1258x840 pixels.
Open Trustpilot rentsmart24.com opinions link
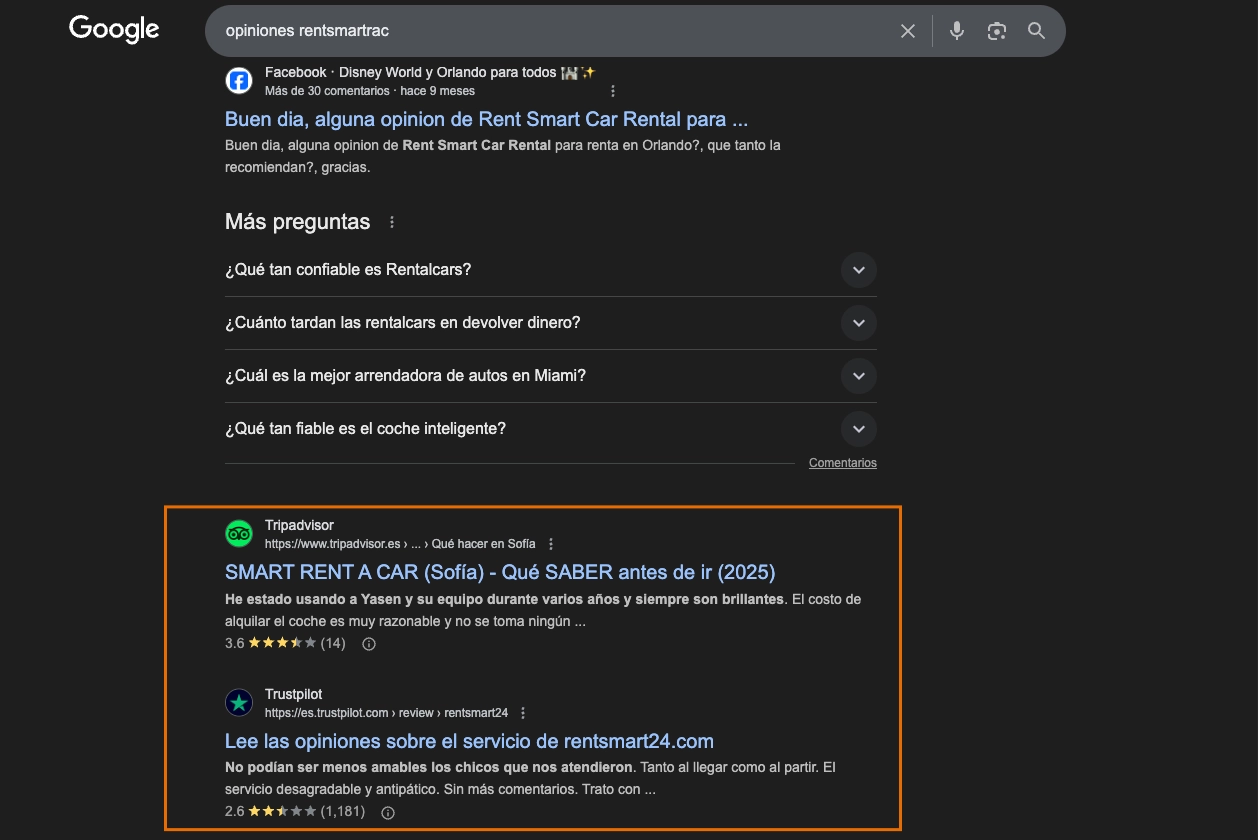(x=469, y=741)
